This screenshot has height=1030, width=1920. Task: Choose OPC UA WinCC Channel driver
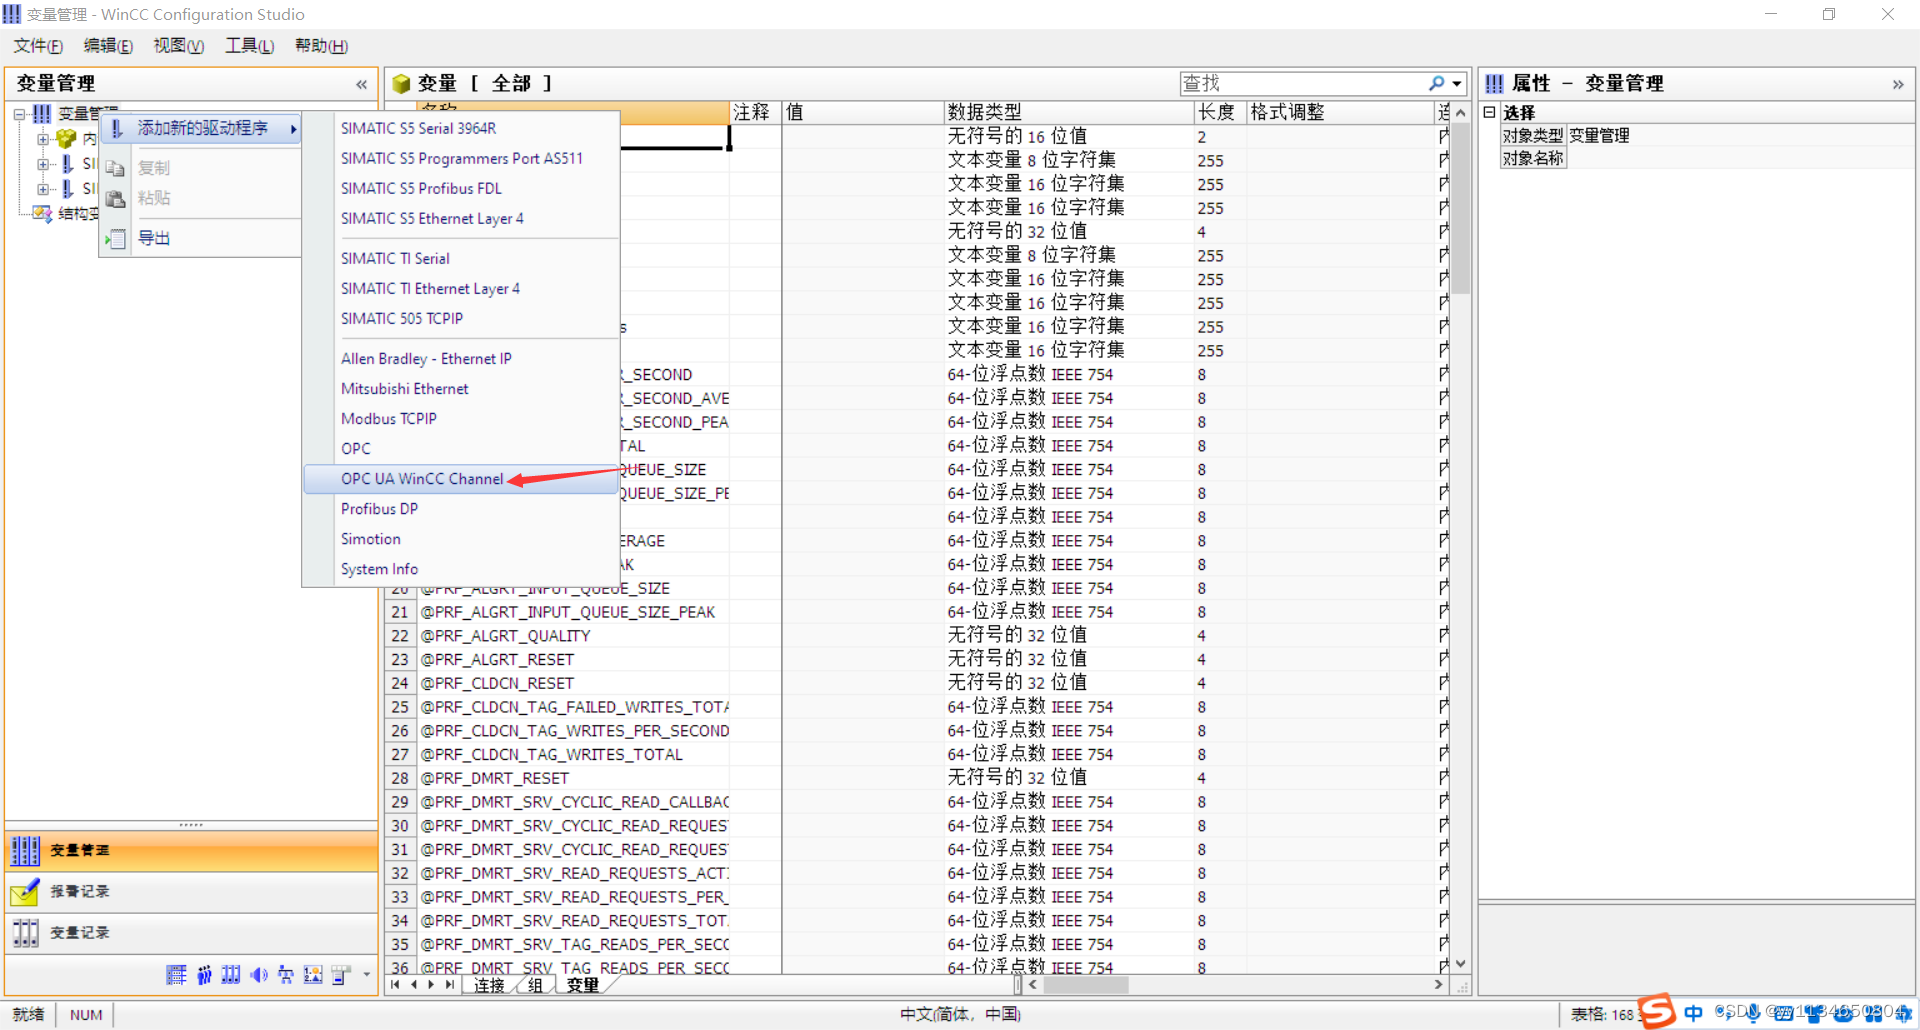(x=461, y=479)
